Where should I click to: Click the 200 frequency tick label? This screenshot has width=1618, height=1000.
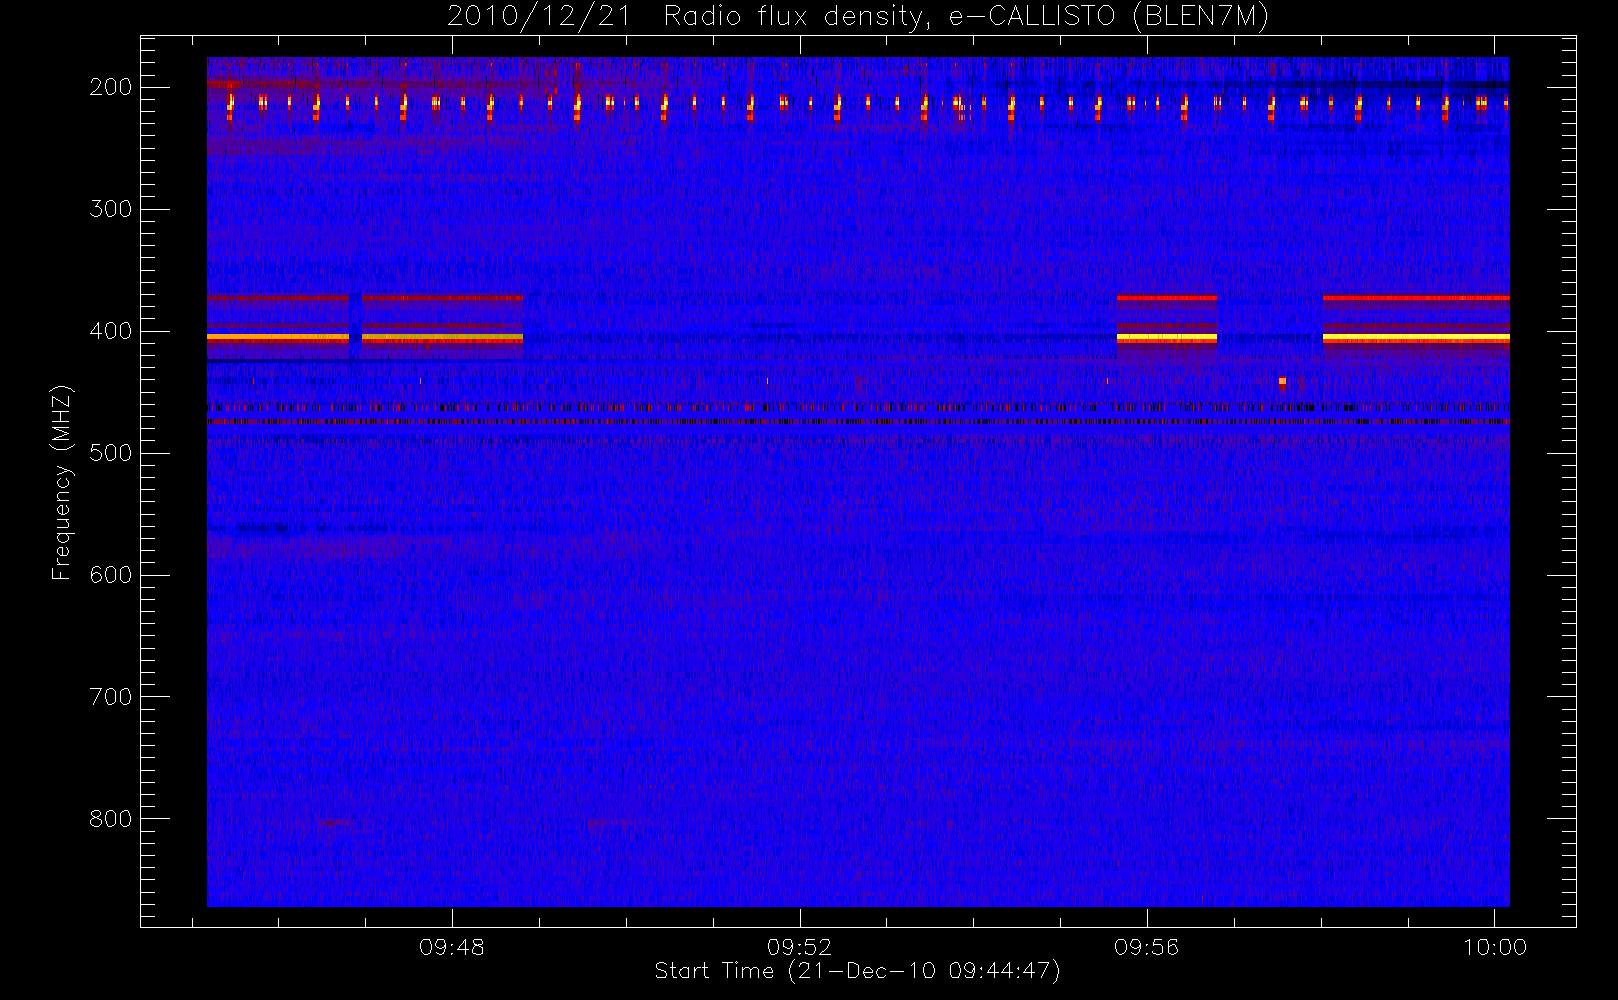click(x=110, y=87)
